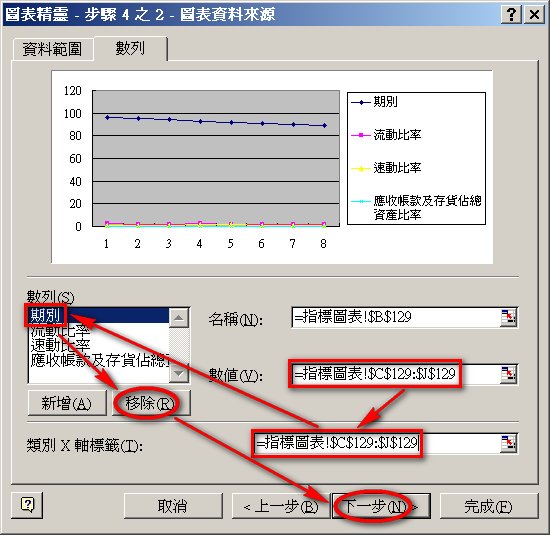The height and width of the screenshot is (535, 550).
Task: Select 期別 in the series list
Action: [98, 315]
